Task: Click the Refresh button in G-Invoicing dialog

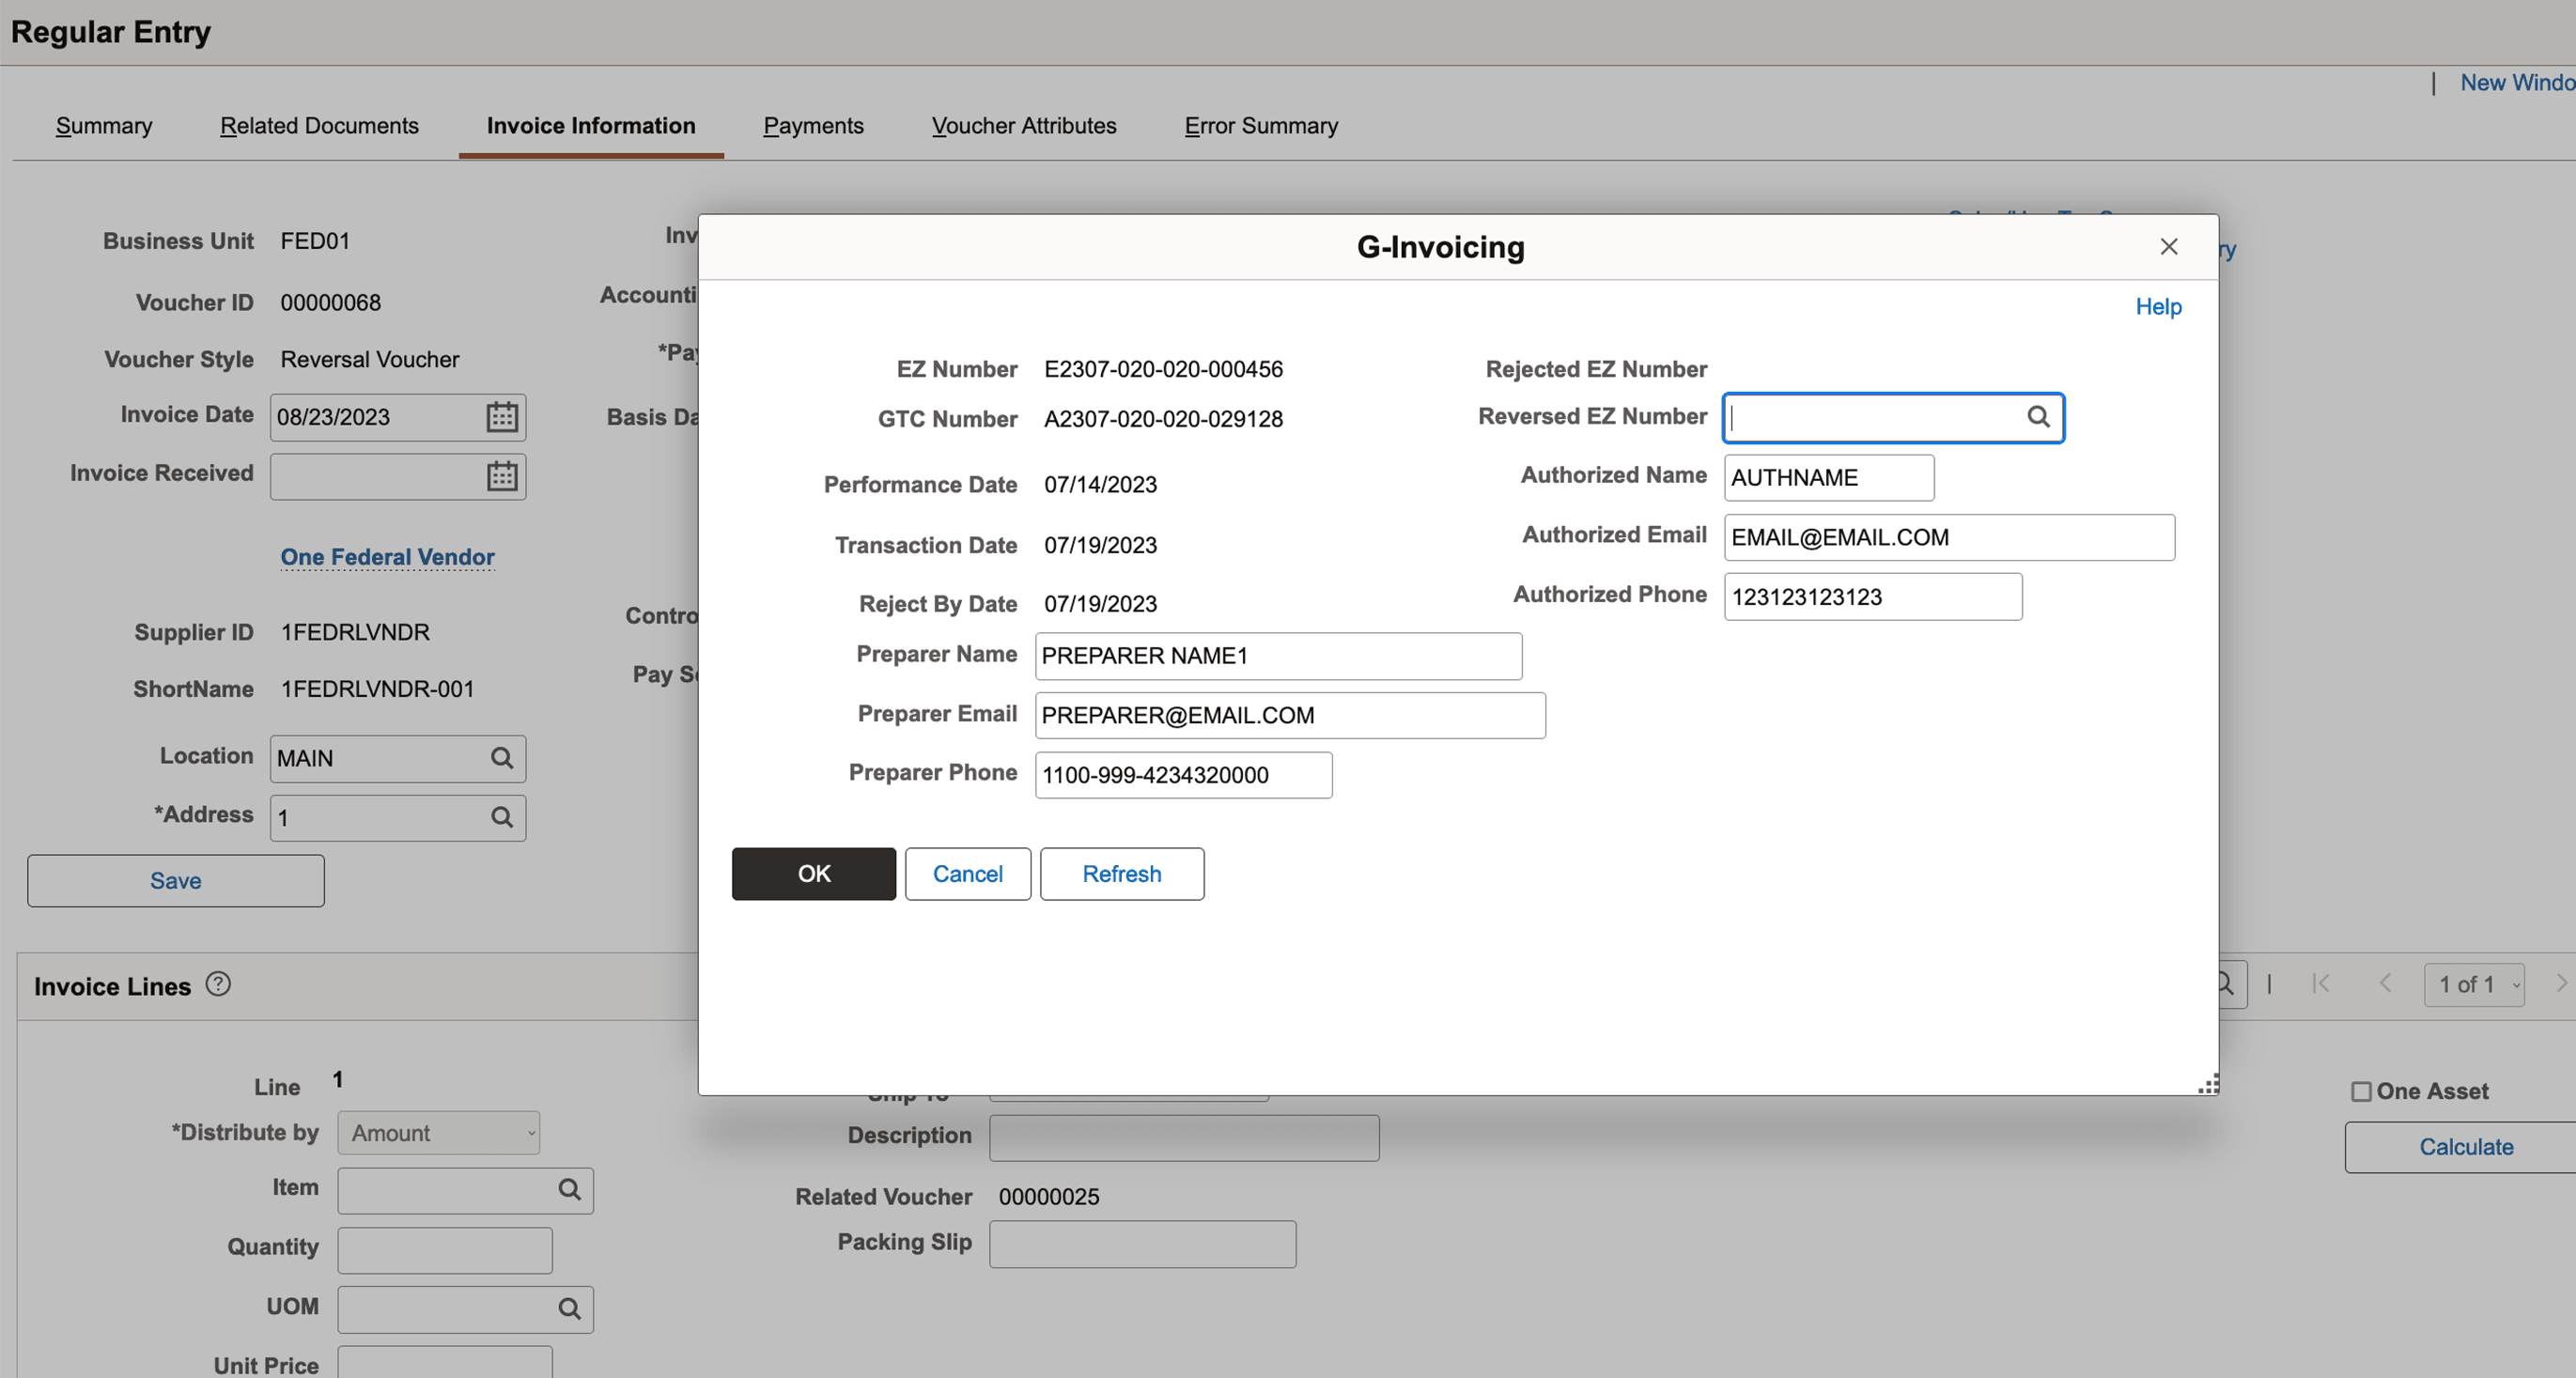Action: (1122, 873)
